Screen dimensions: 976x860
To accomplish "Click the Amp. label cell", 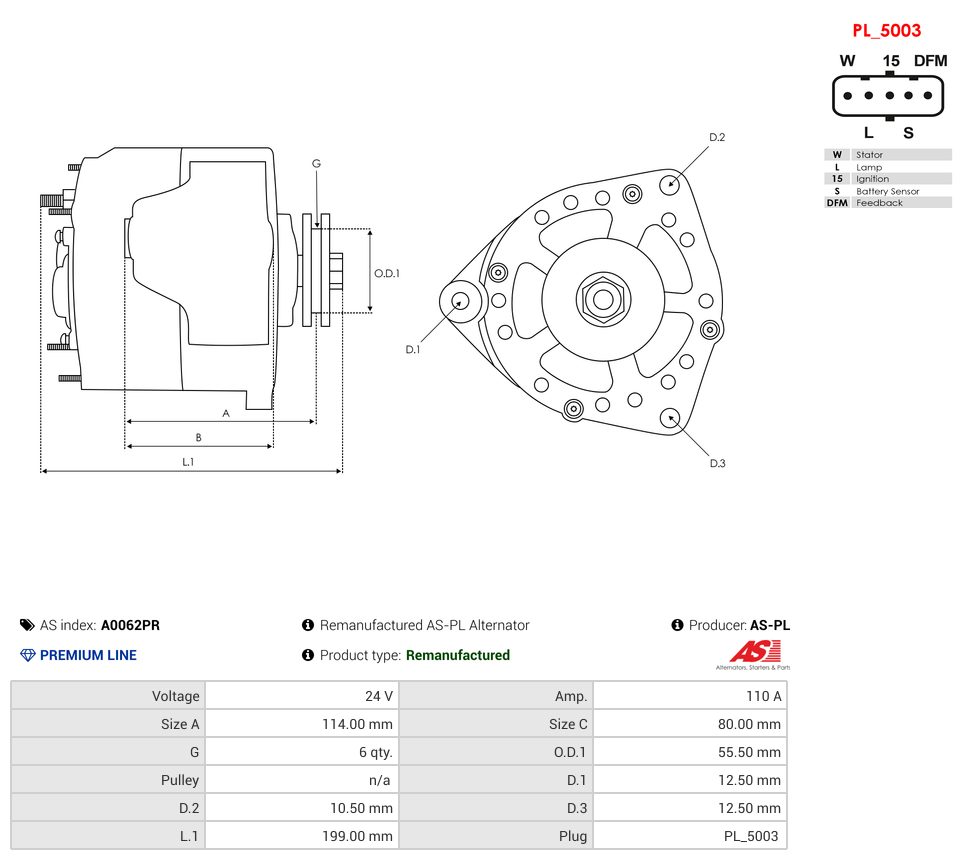I will point(496,696).
